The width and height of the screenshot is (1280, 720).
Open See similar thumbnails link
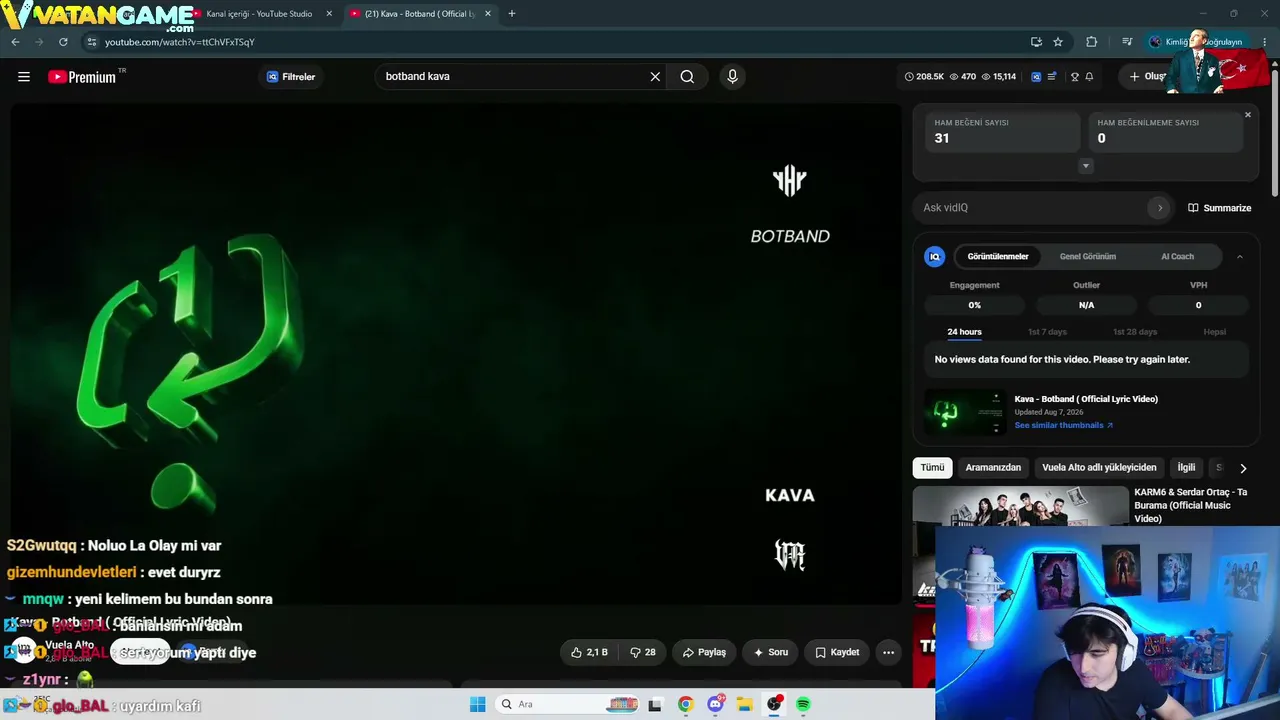(1063, 425)
